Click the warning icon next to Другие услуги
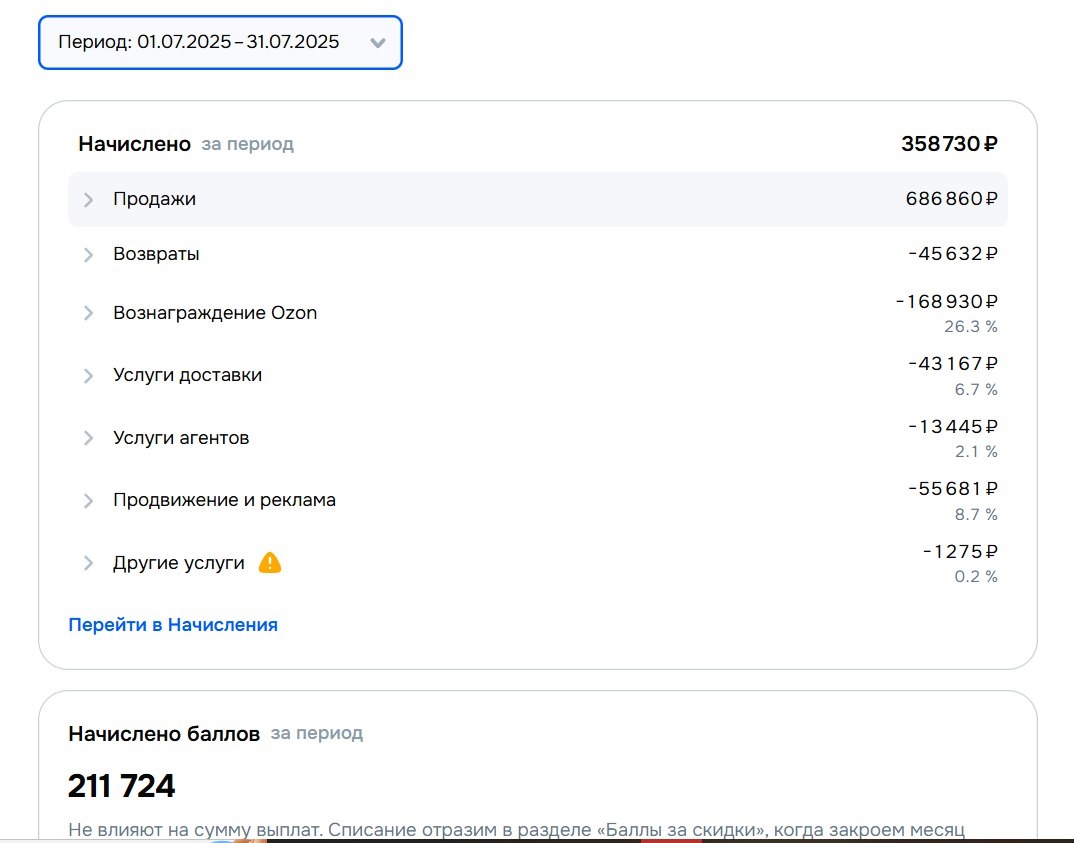1074x843 pixels. 270,562
